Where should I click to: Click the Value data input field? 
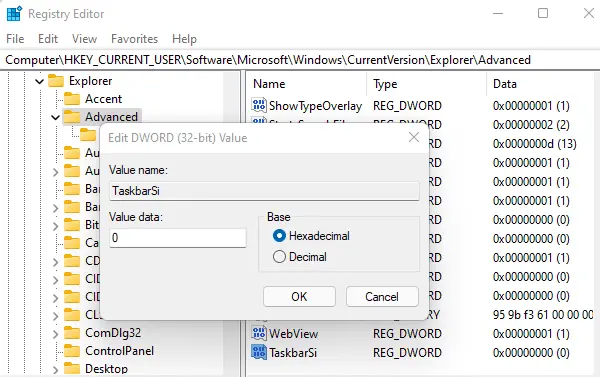178,238
